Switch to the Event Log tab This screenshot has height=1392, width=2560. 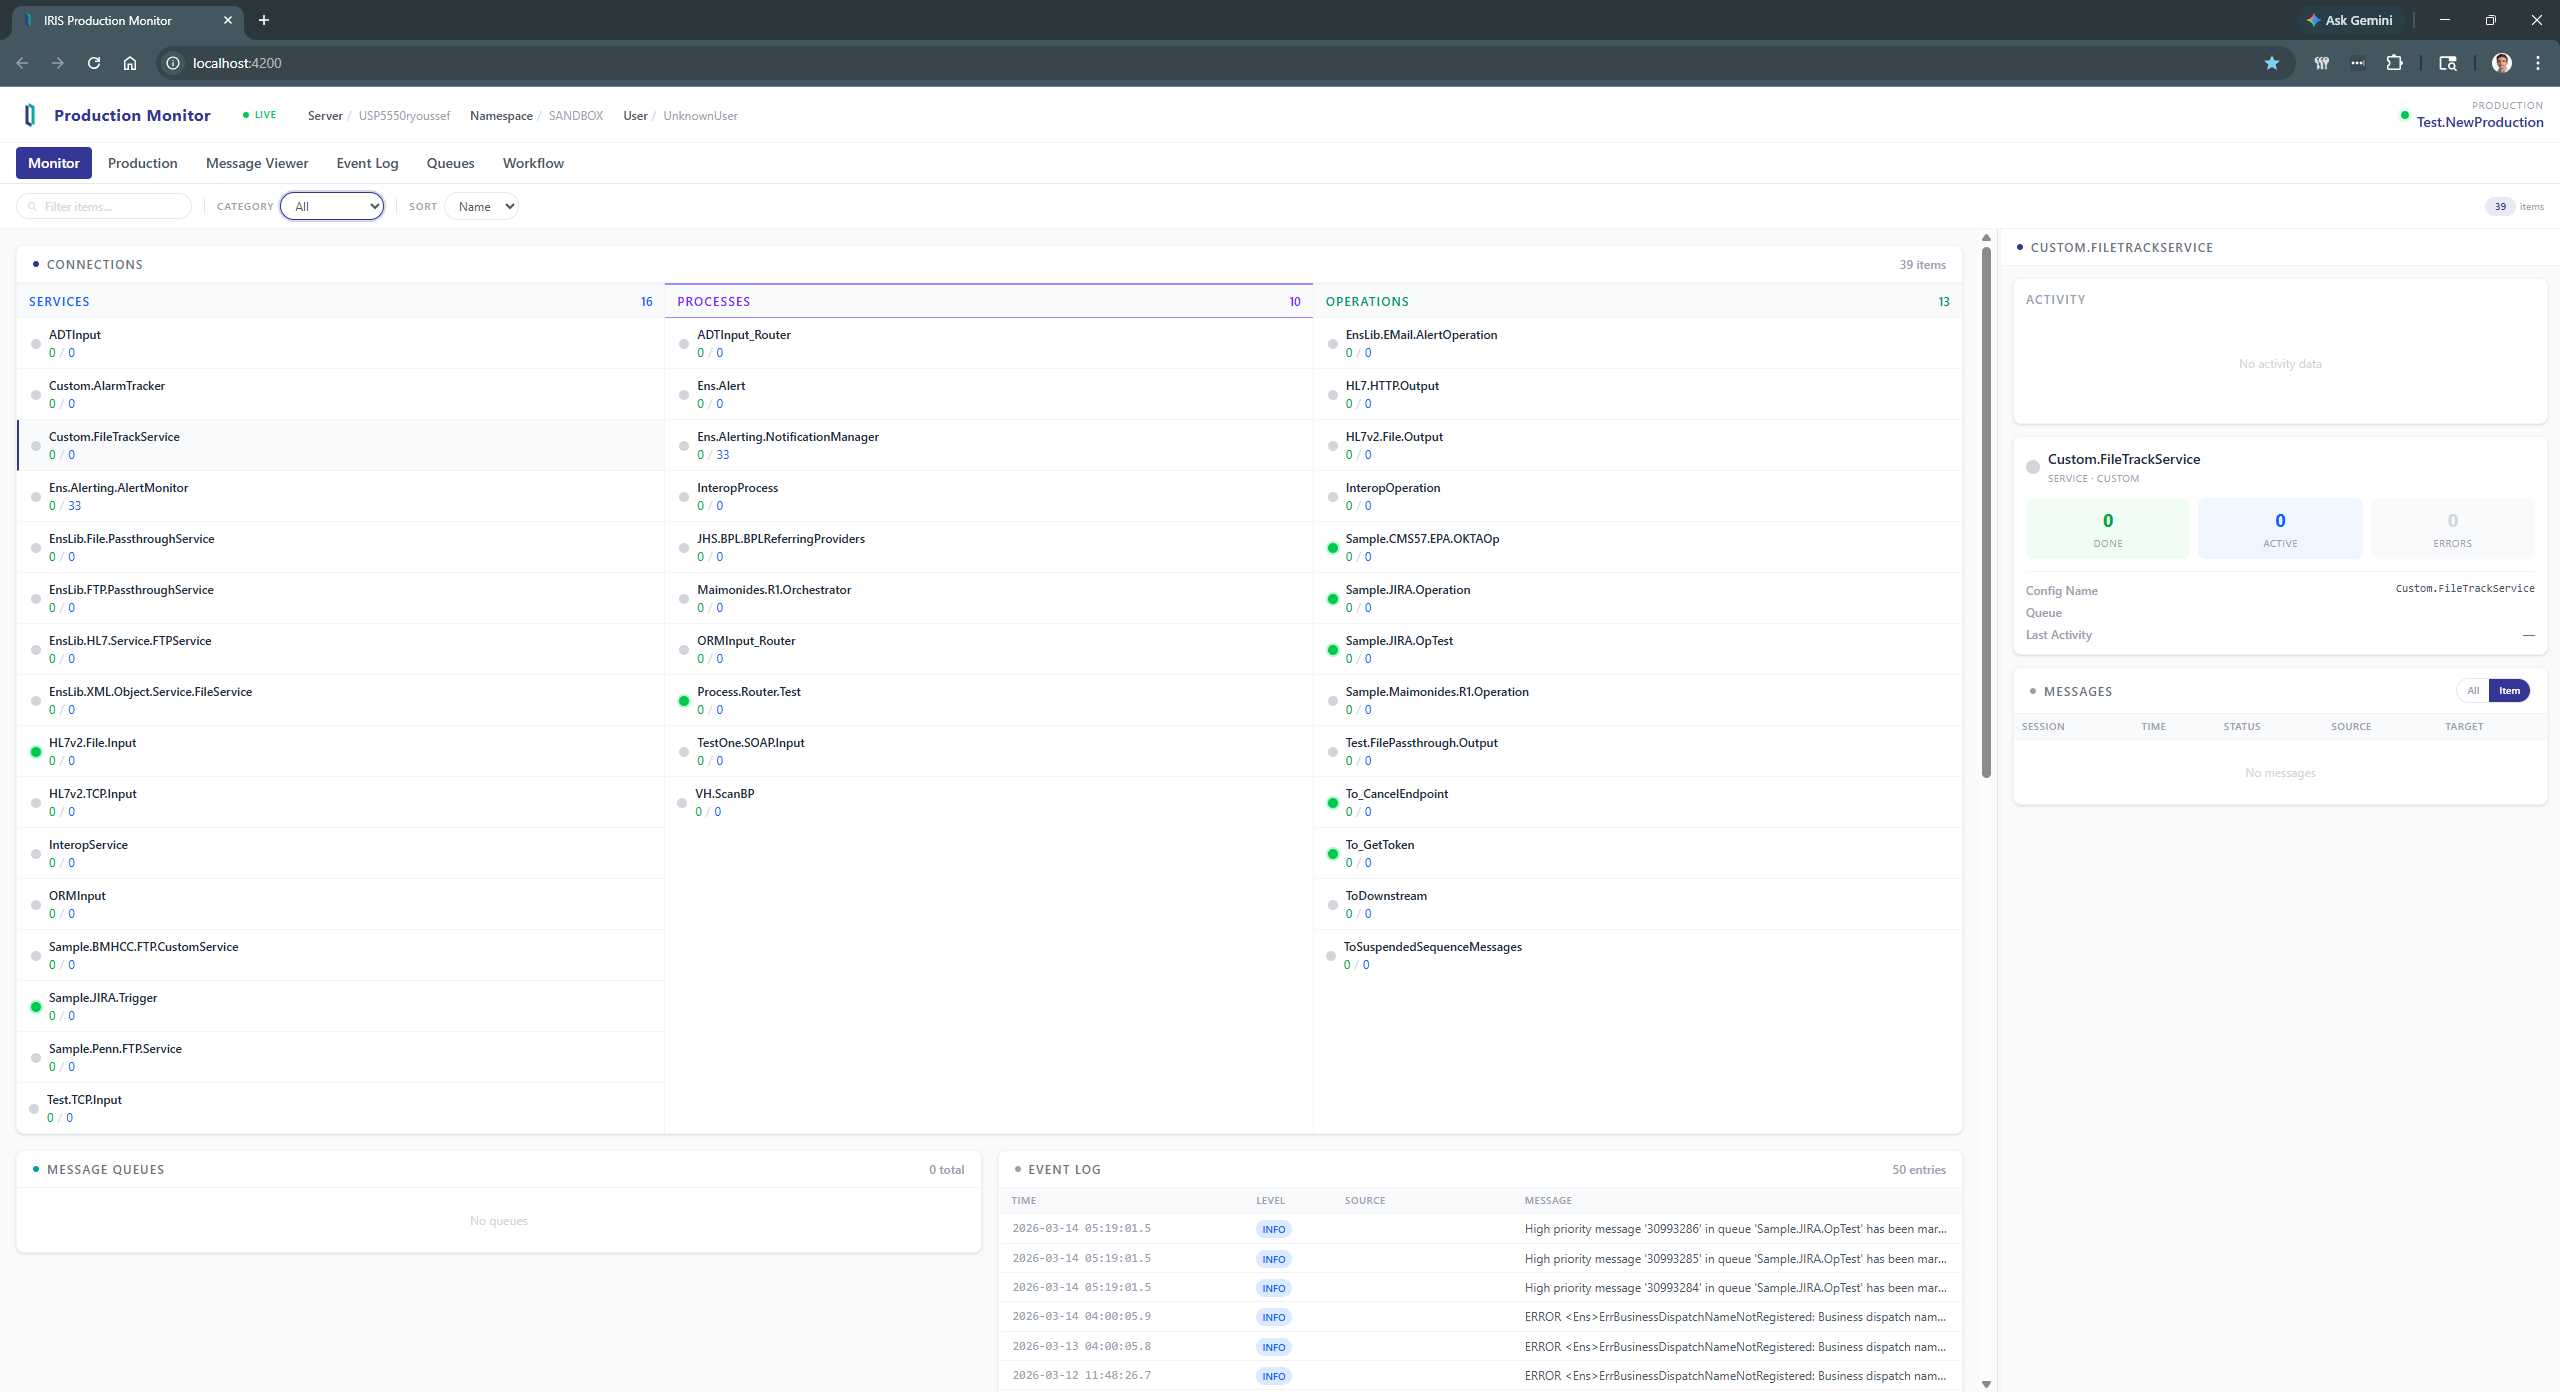[366, 163]
